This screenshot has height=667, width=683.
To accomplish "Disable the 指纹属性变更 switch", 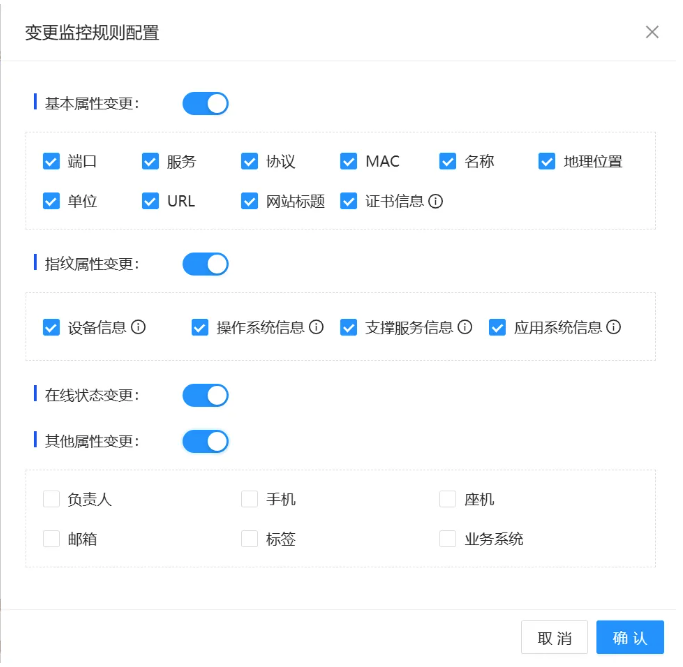I will (205, 264).
